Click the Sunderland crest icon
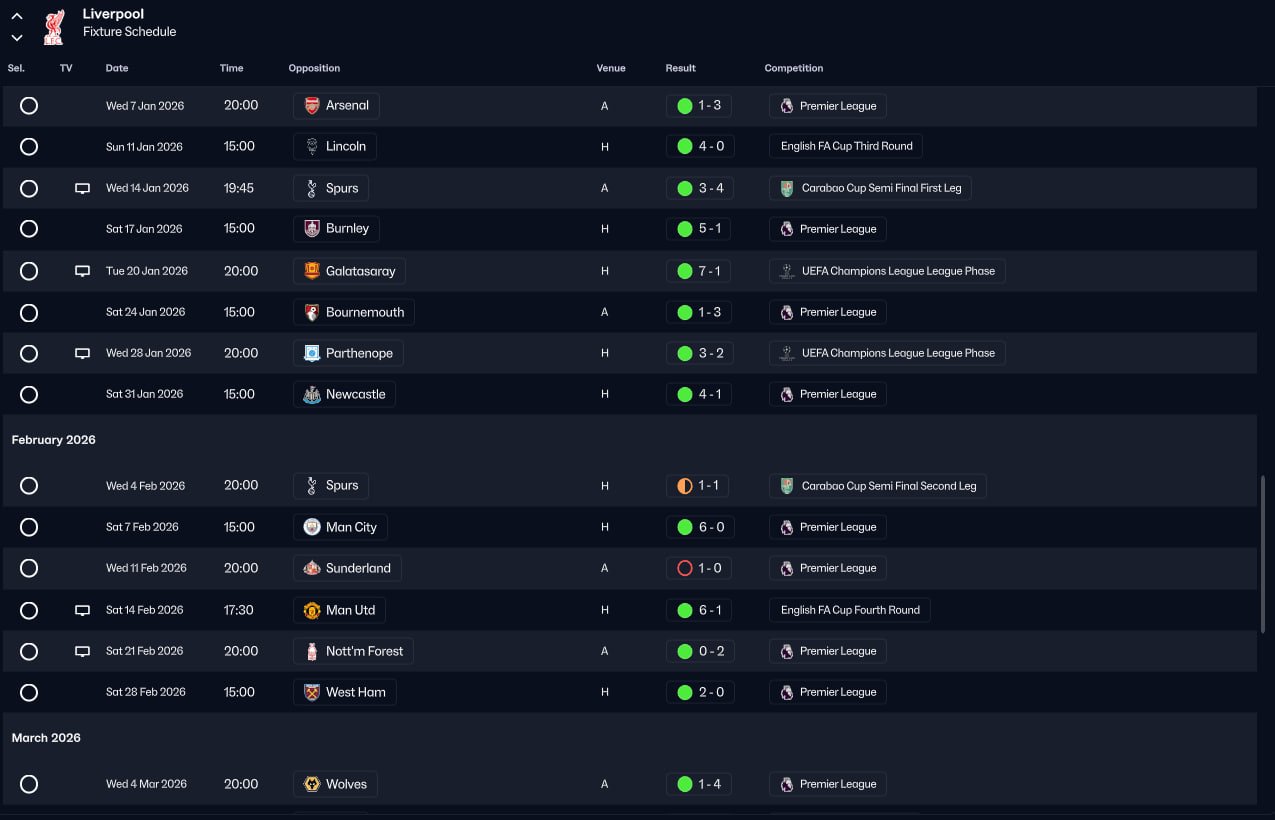Image resolution: width=1275 pixels, height=820 pixels. [x=312, y=568]
